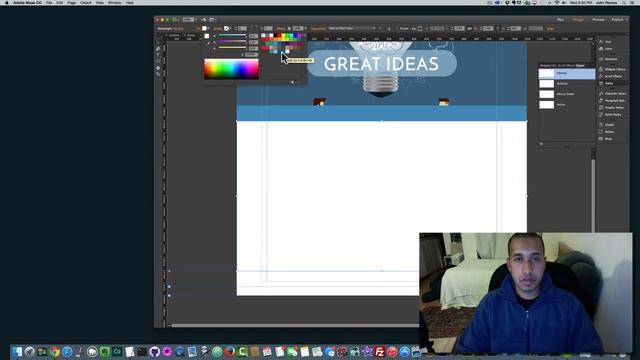Open the File menu
Image resolution: width=640 pixels, height=360 pixels.
pos(49,2)
